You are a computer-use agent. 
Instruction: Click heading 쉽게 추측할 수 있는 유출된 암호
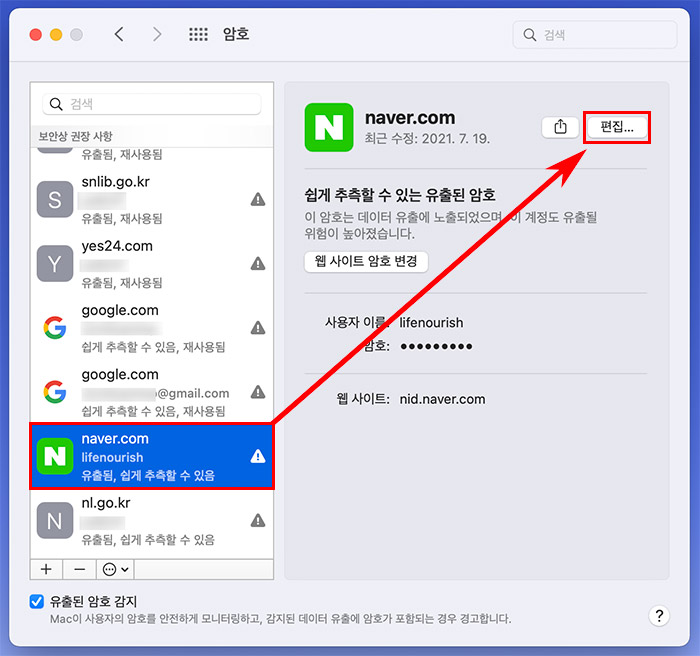[400, 195]
